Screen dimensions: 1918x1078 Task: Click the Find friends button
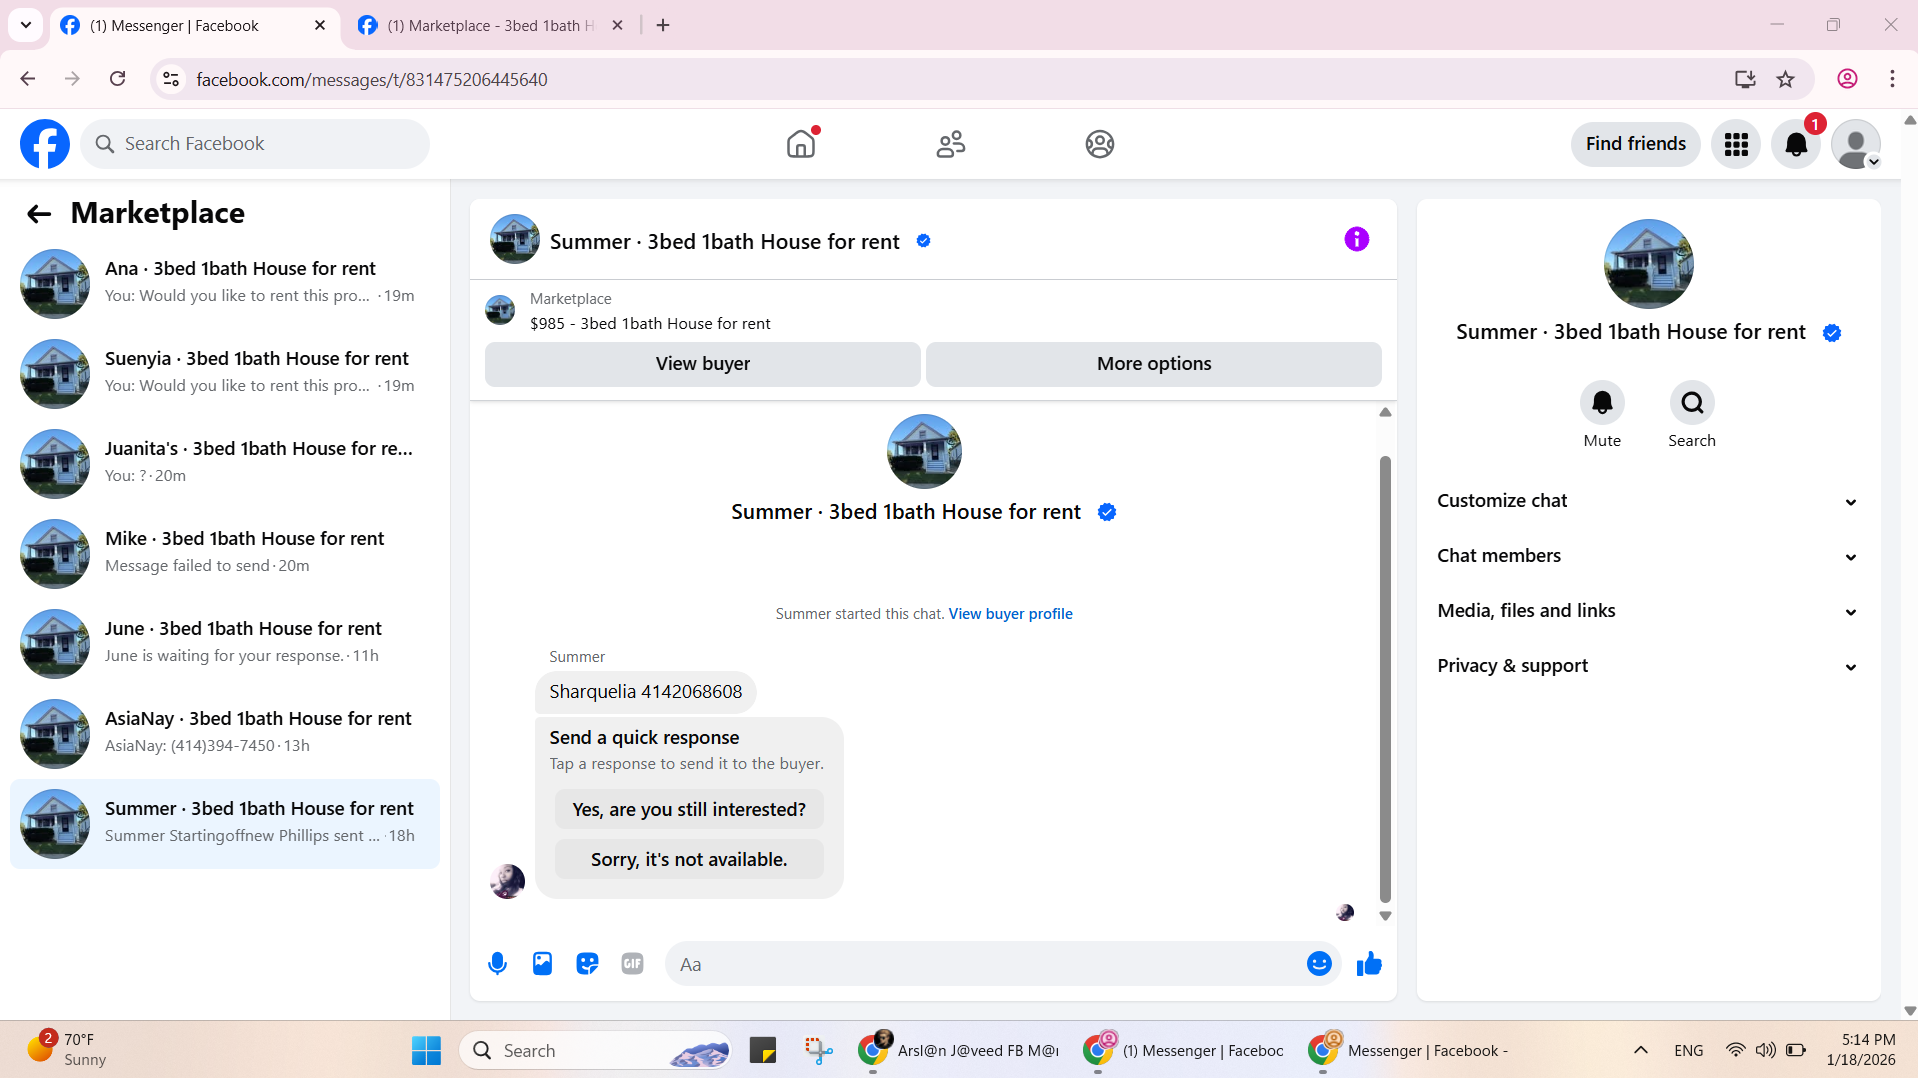(x=1635, y=144)
